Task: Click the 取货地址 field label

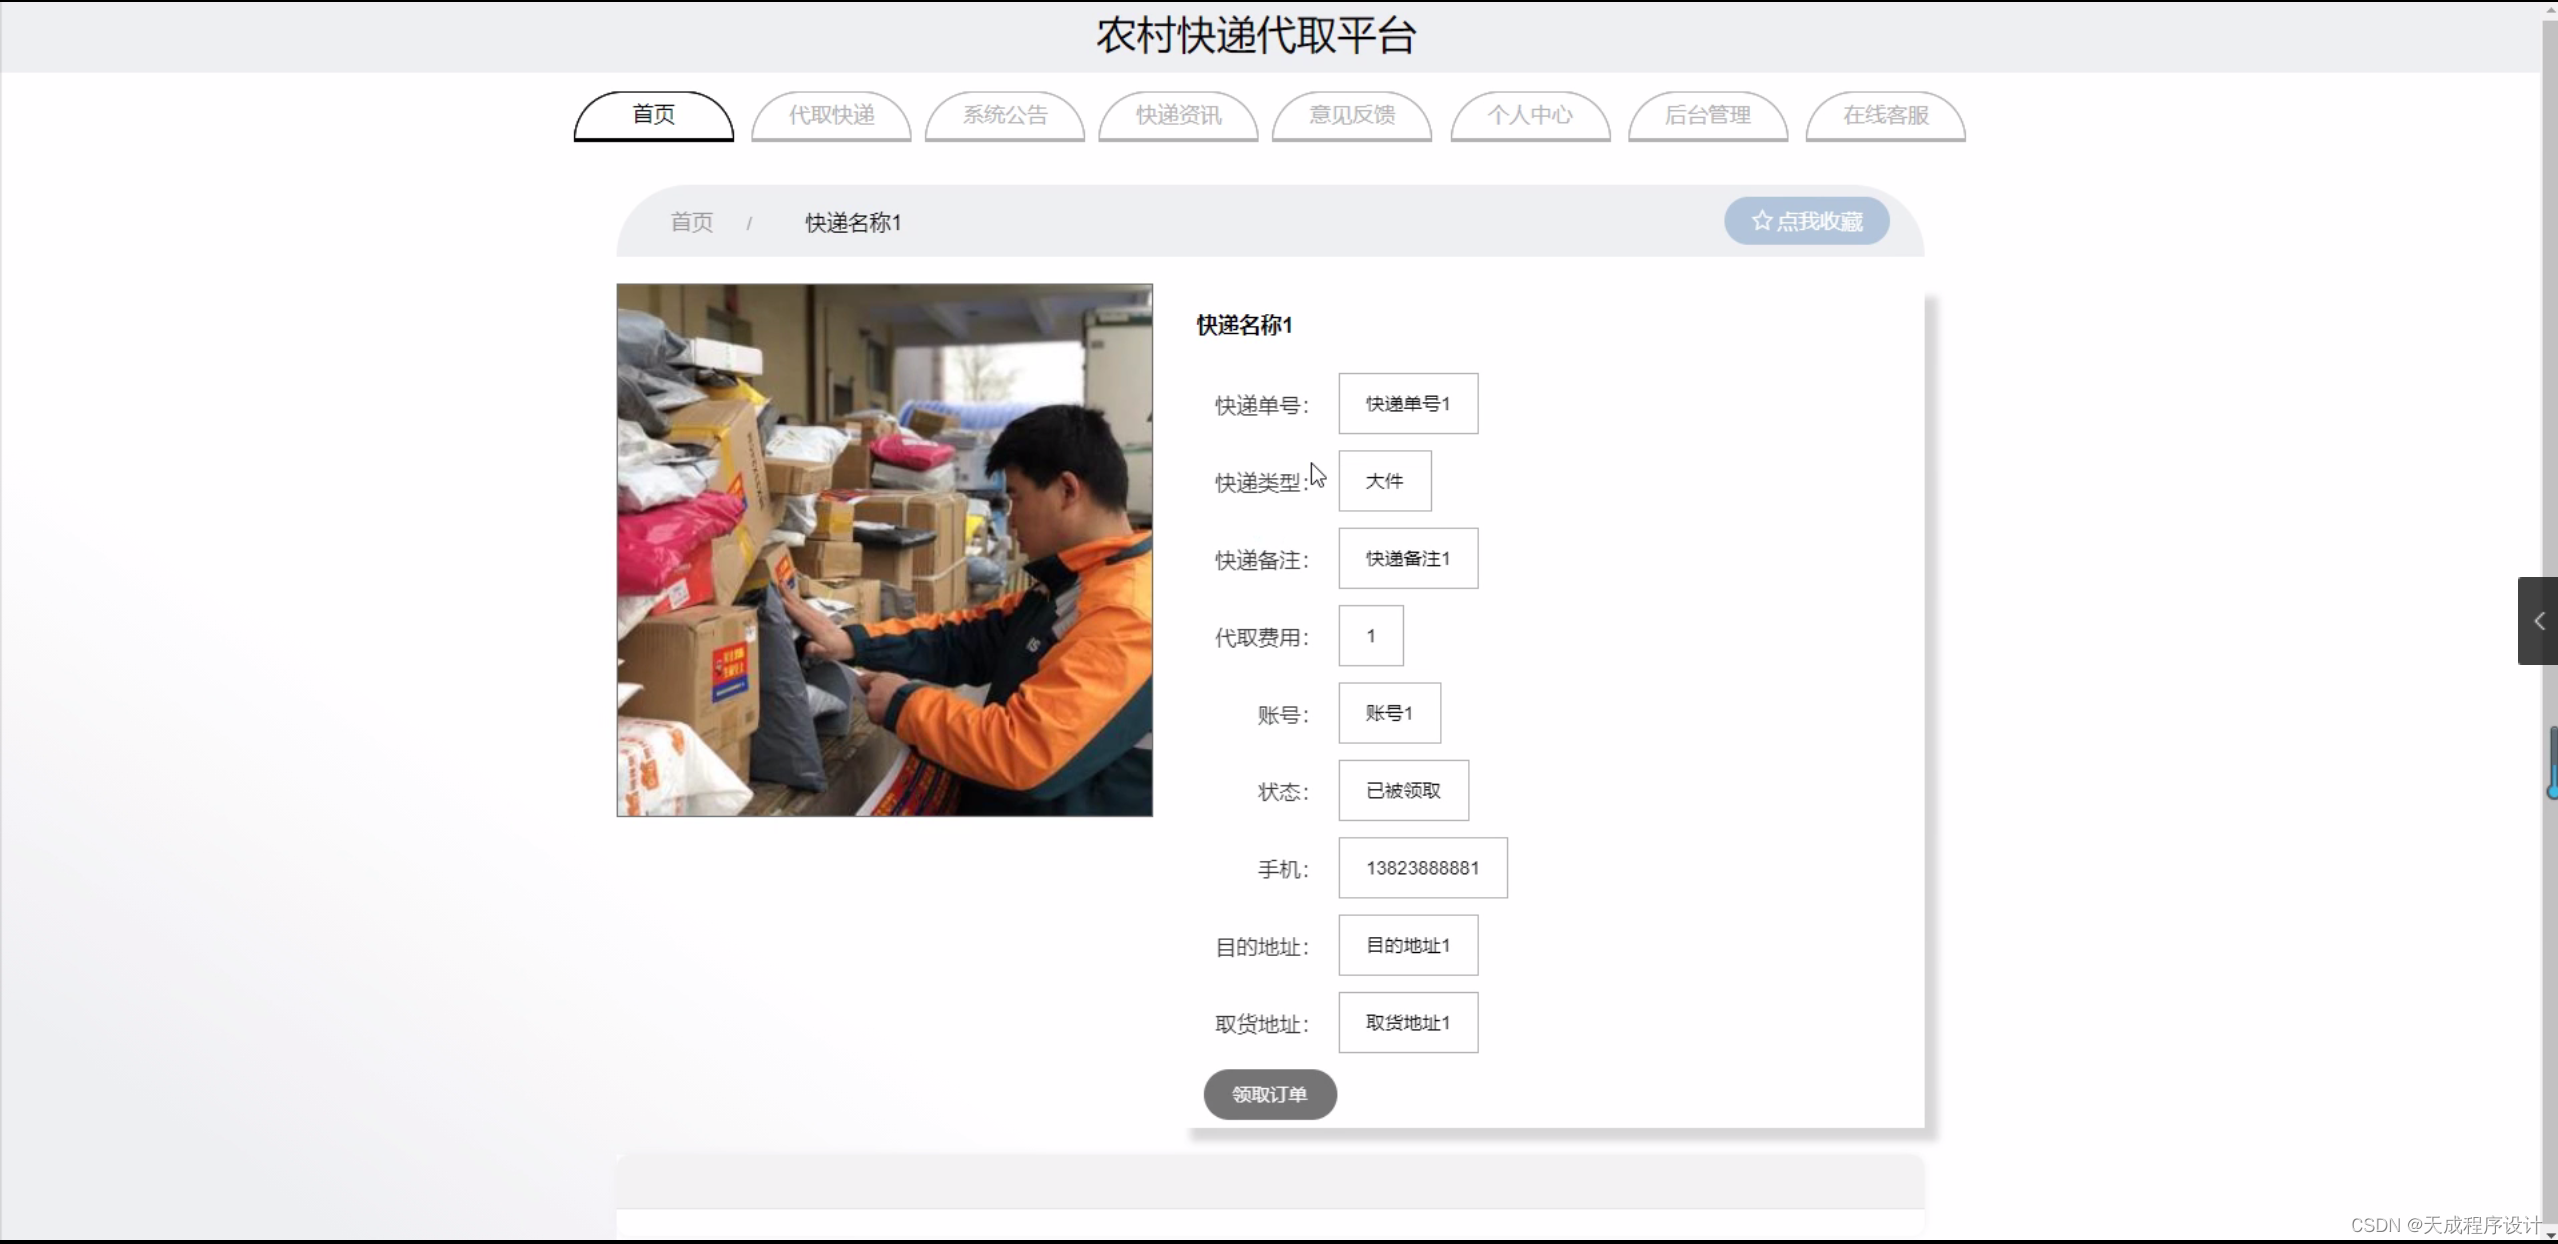Action: [x=1261, y=1024]
